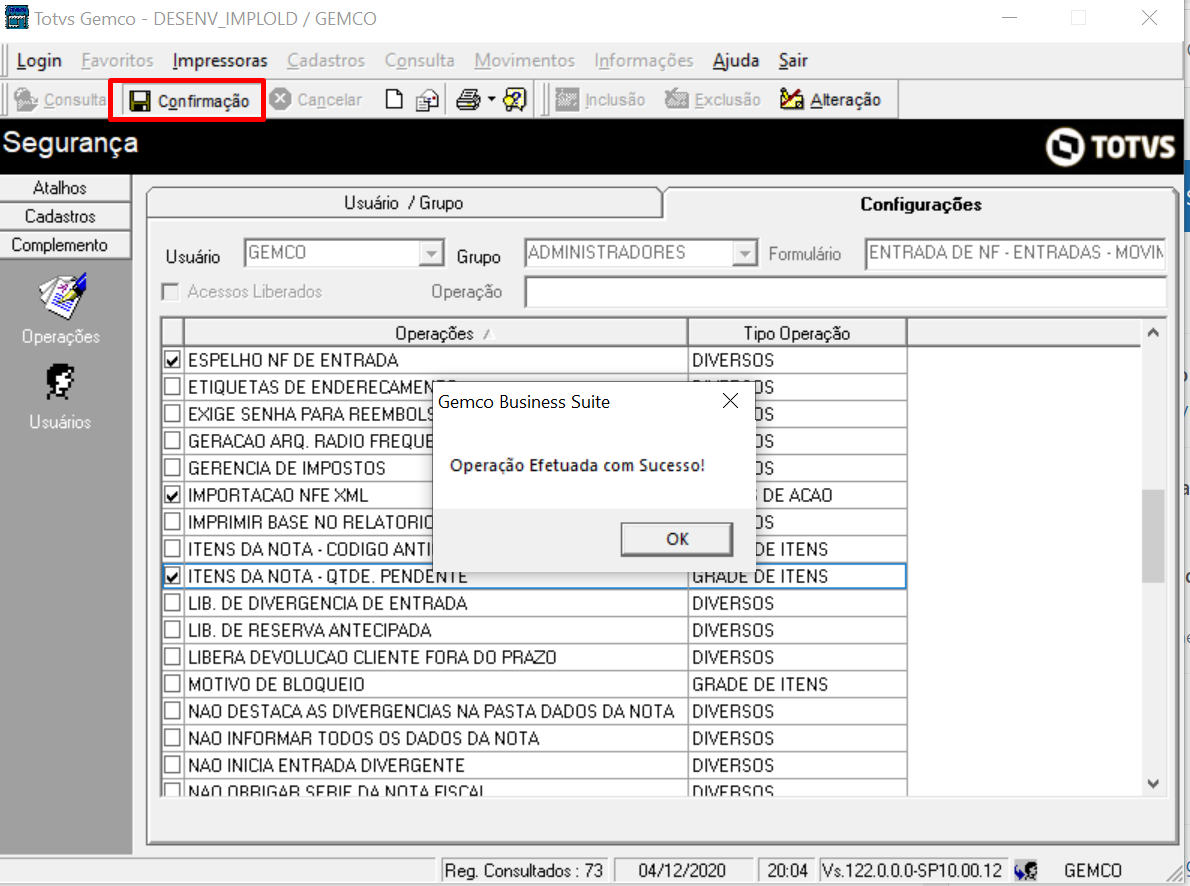
Task: Click the Cancelar toolbar button
Action: (316, 99)
